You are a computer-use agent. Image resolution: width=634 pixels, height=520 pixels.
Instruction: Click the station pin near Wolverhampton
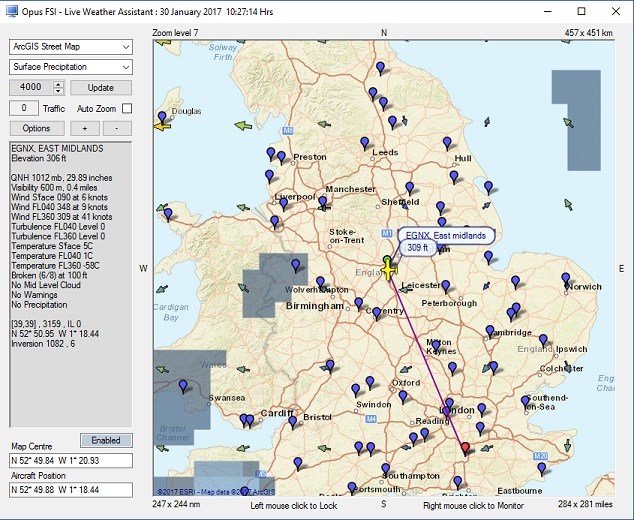click(320, 282)
